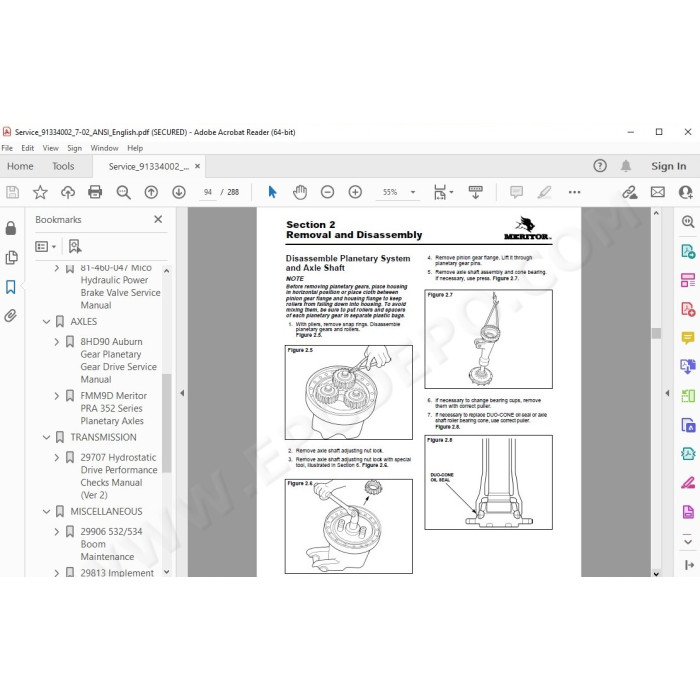Open Organize Pages tool in right pane

click(688, 280)
